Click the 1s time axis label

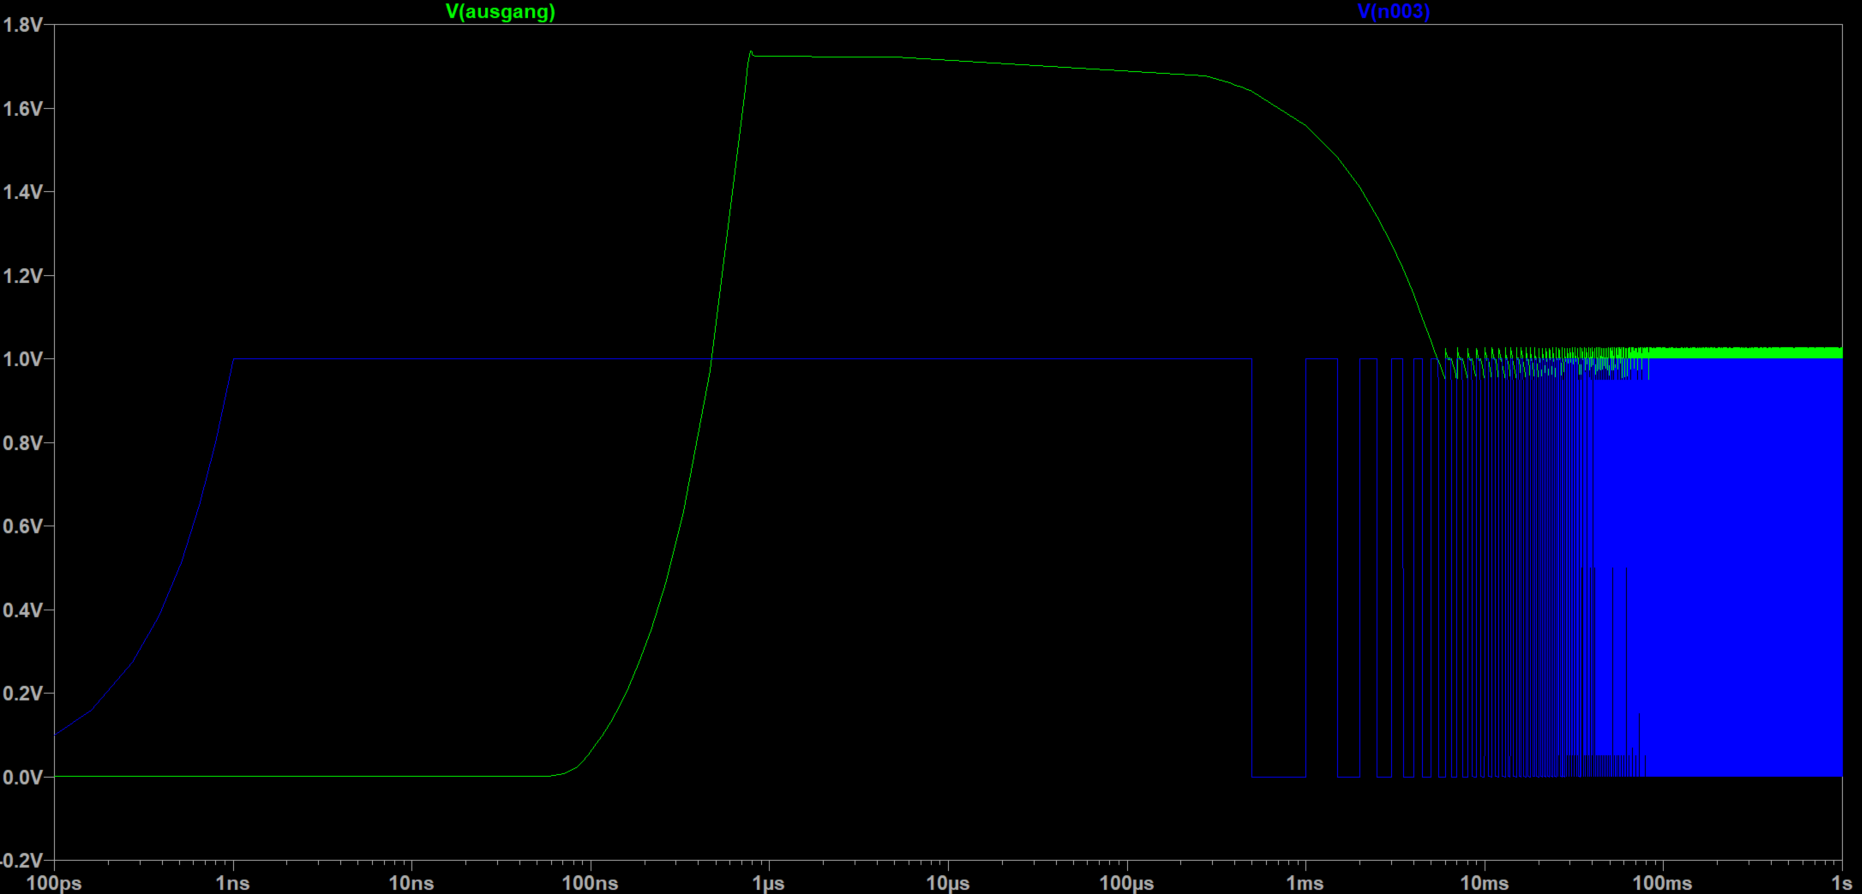tap(1841, 883)
